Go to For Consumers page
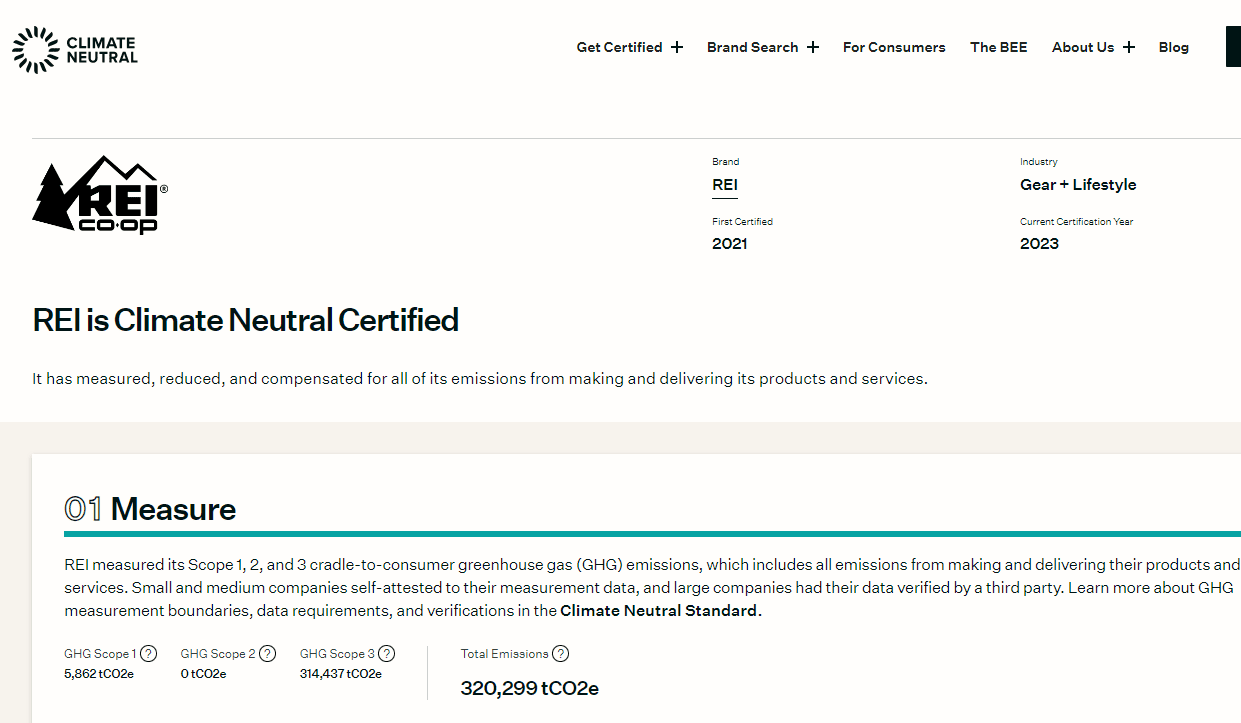1241x723 pixels. (x=894, y=47)
